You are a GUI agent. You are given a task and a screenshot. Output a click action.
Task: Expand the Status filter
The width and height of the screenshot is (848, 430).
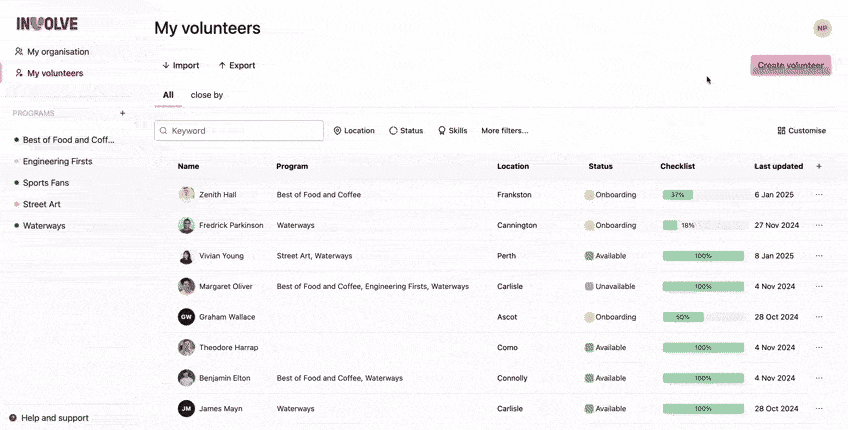tap(406, 131)
